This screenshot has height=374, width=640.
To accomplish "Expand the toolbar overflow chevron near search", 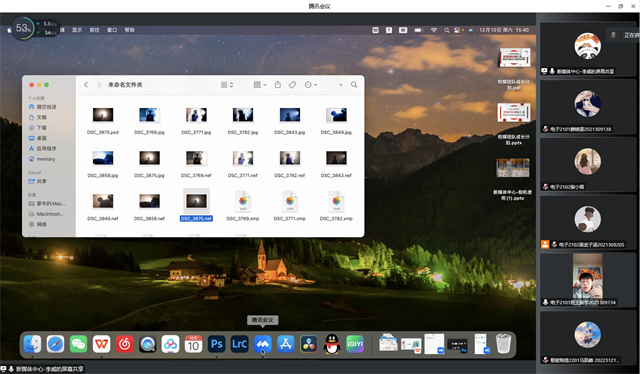I will tap(340, 85).
